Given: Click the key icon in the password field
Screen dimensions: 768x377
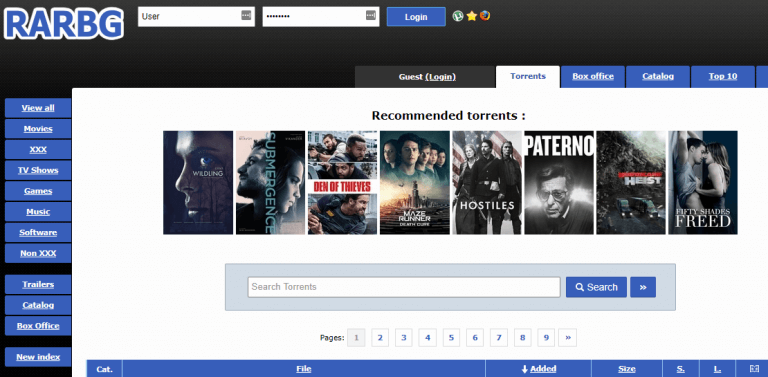Looking at the screenshot, I should (x=371, y=16).
